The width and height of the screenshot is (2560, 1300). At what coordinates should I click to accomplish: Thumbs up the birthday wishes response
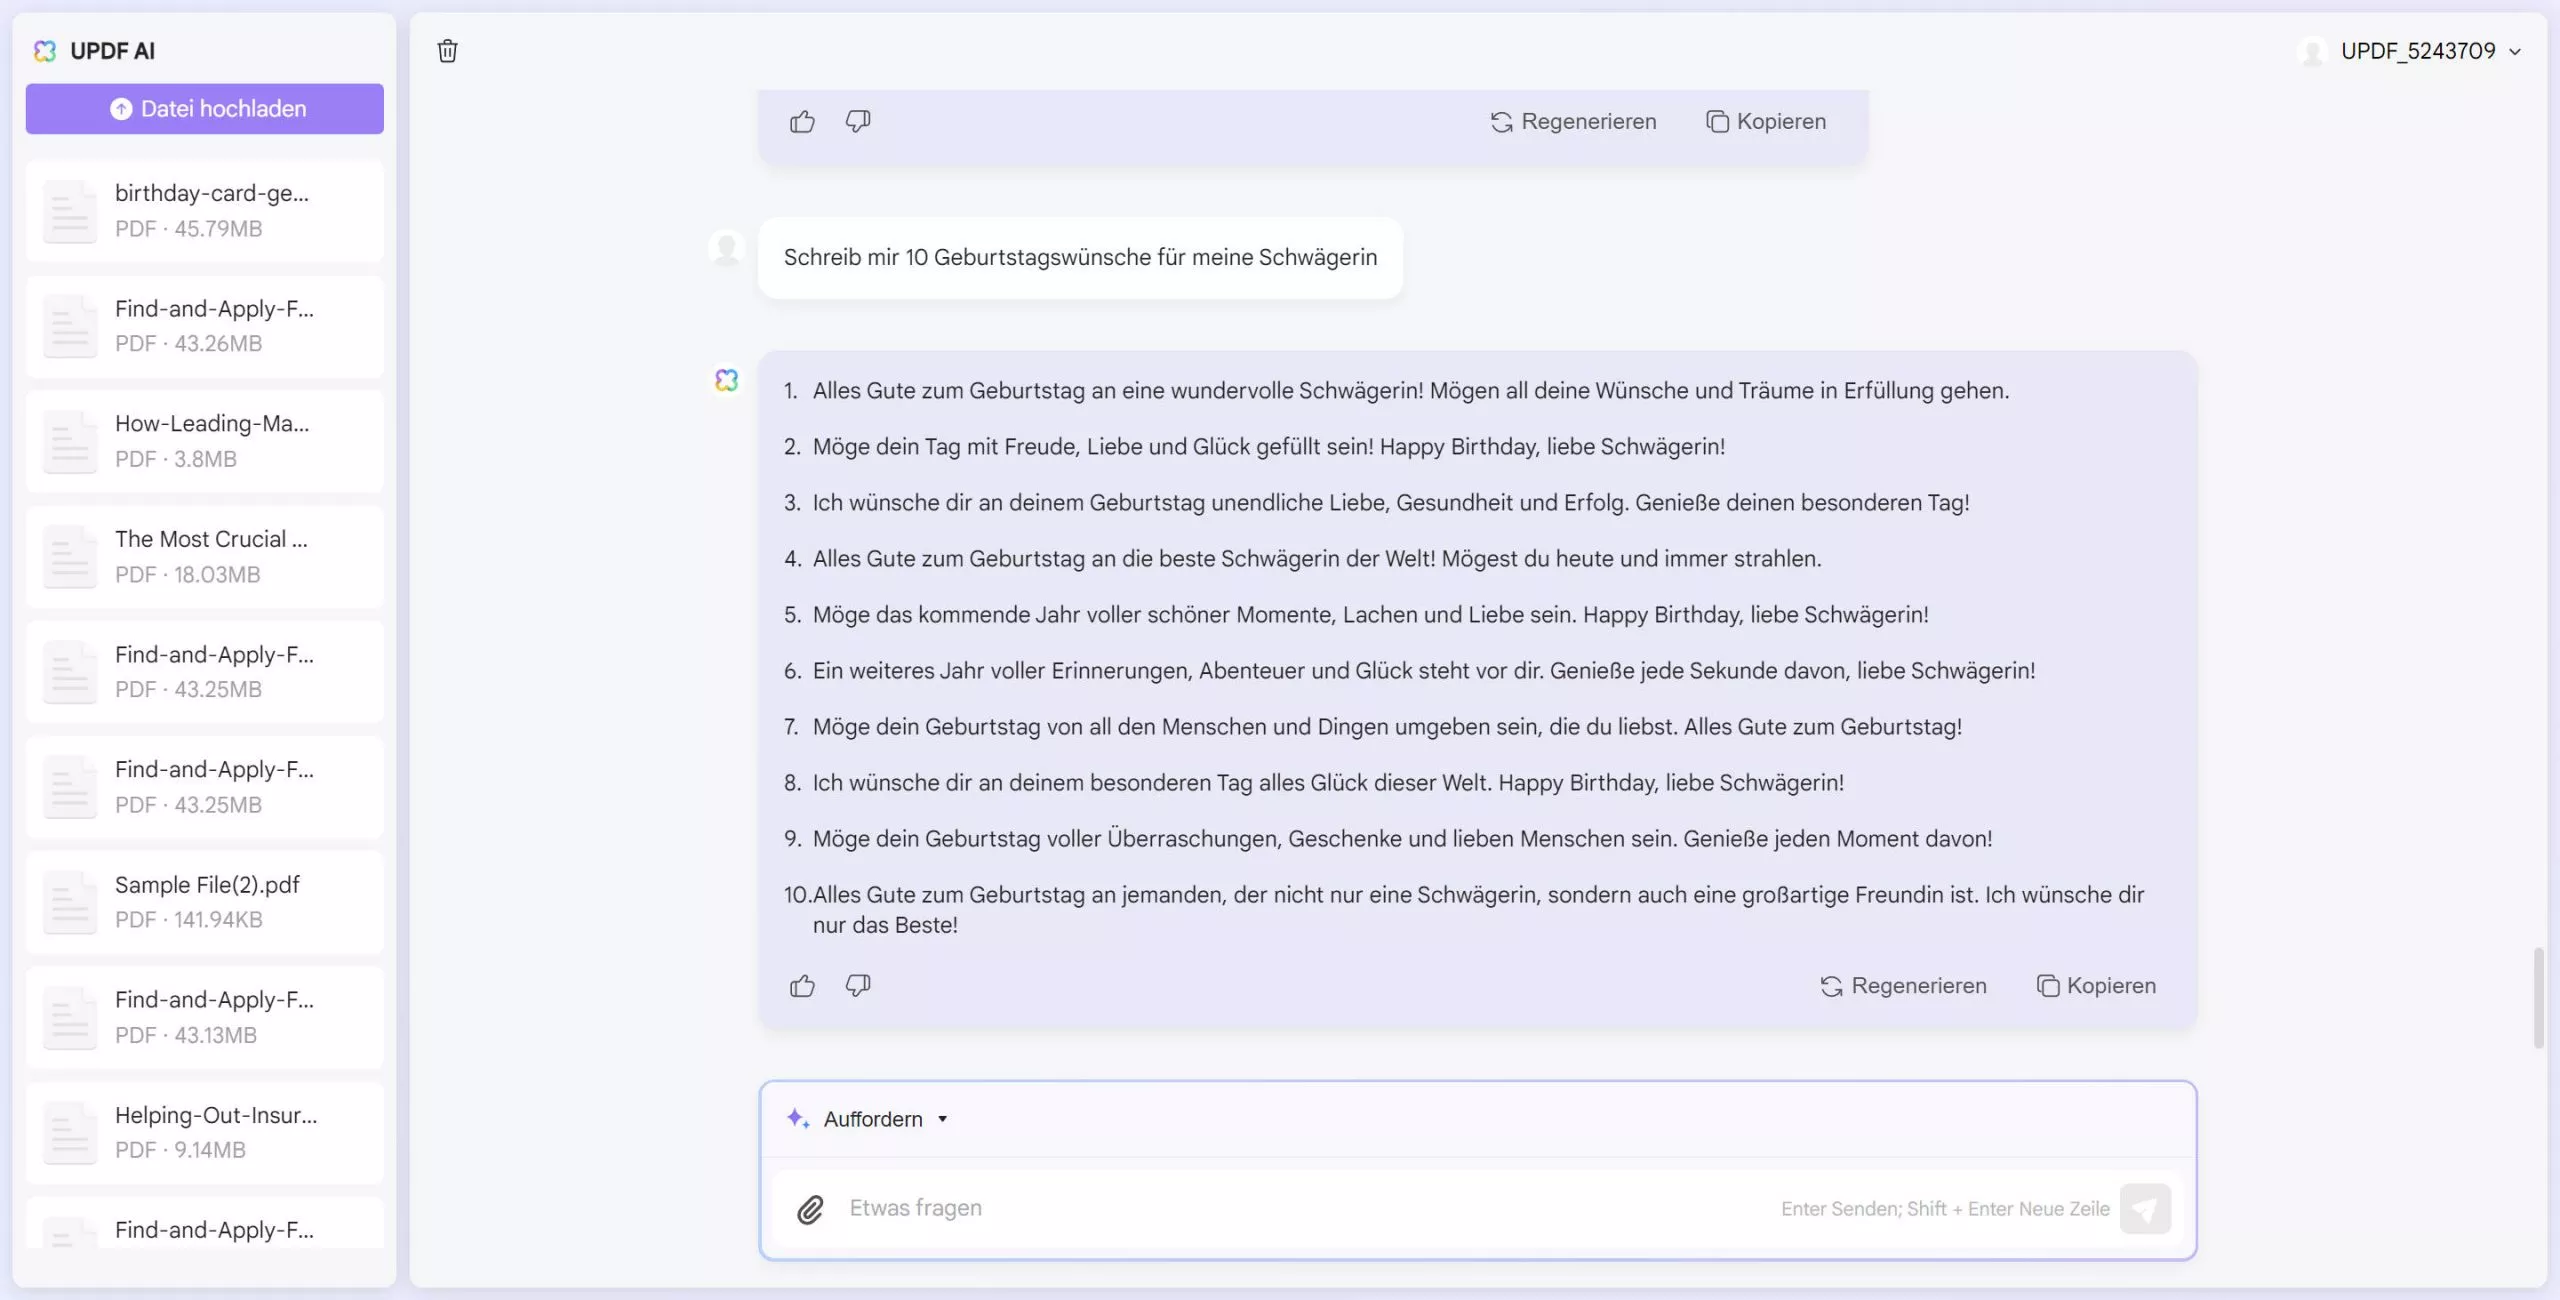tap(802, 986)
